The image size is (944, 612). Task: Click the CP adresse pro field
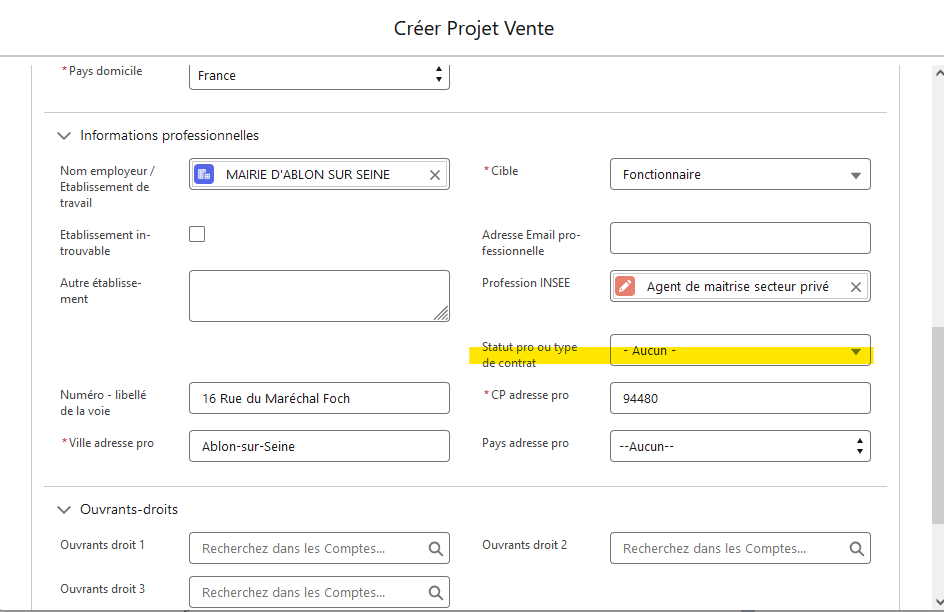(x=740, y=398)
